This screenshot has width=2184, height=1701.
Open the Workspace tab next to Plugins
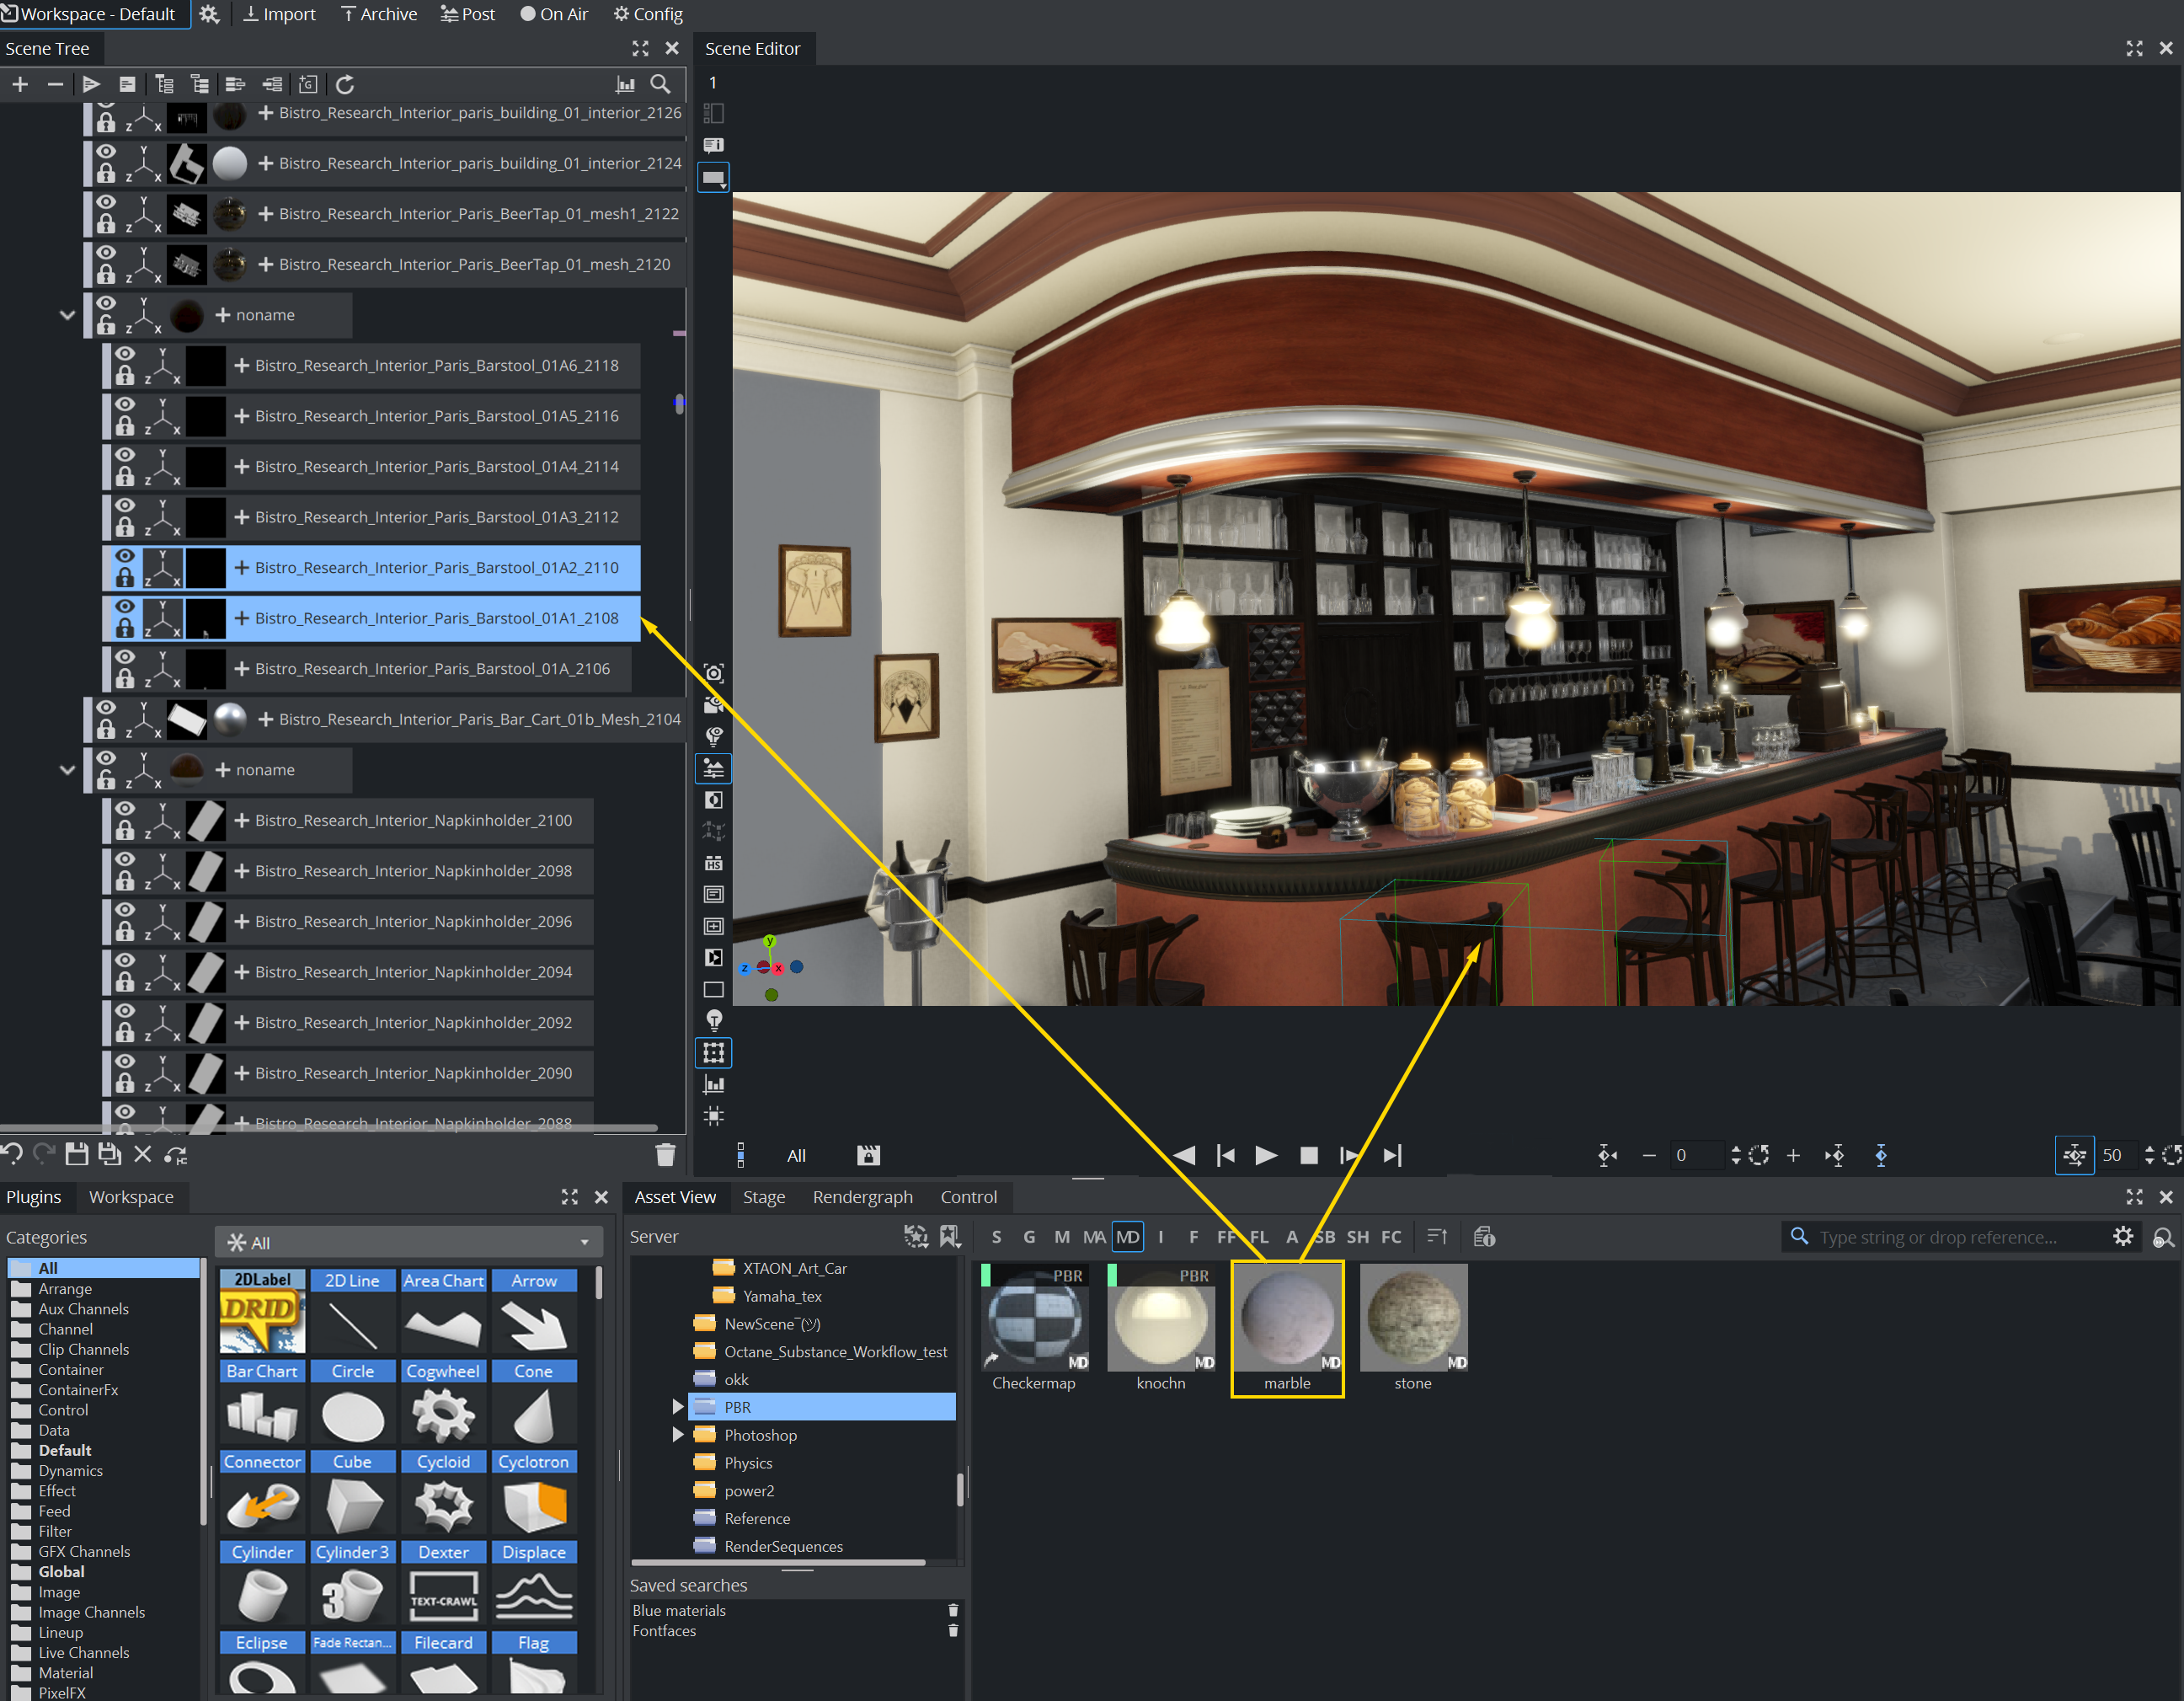(x=131, y=1197)
